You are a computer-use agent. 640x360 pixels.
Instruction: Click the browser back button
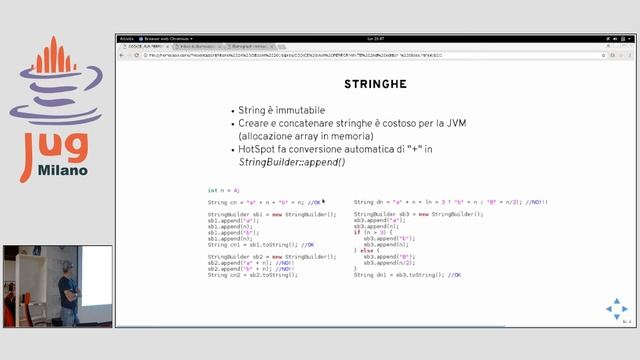pos(122,55)
